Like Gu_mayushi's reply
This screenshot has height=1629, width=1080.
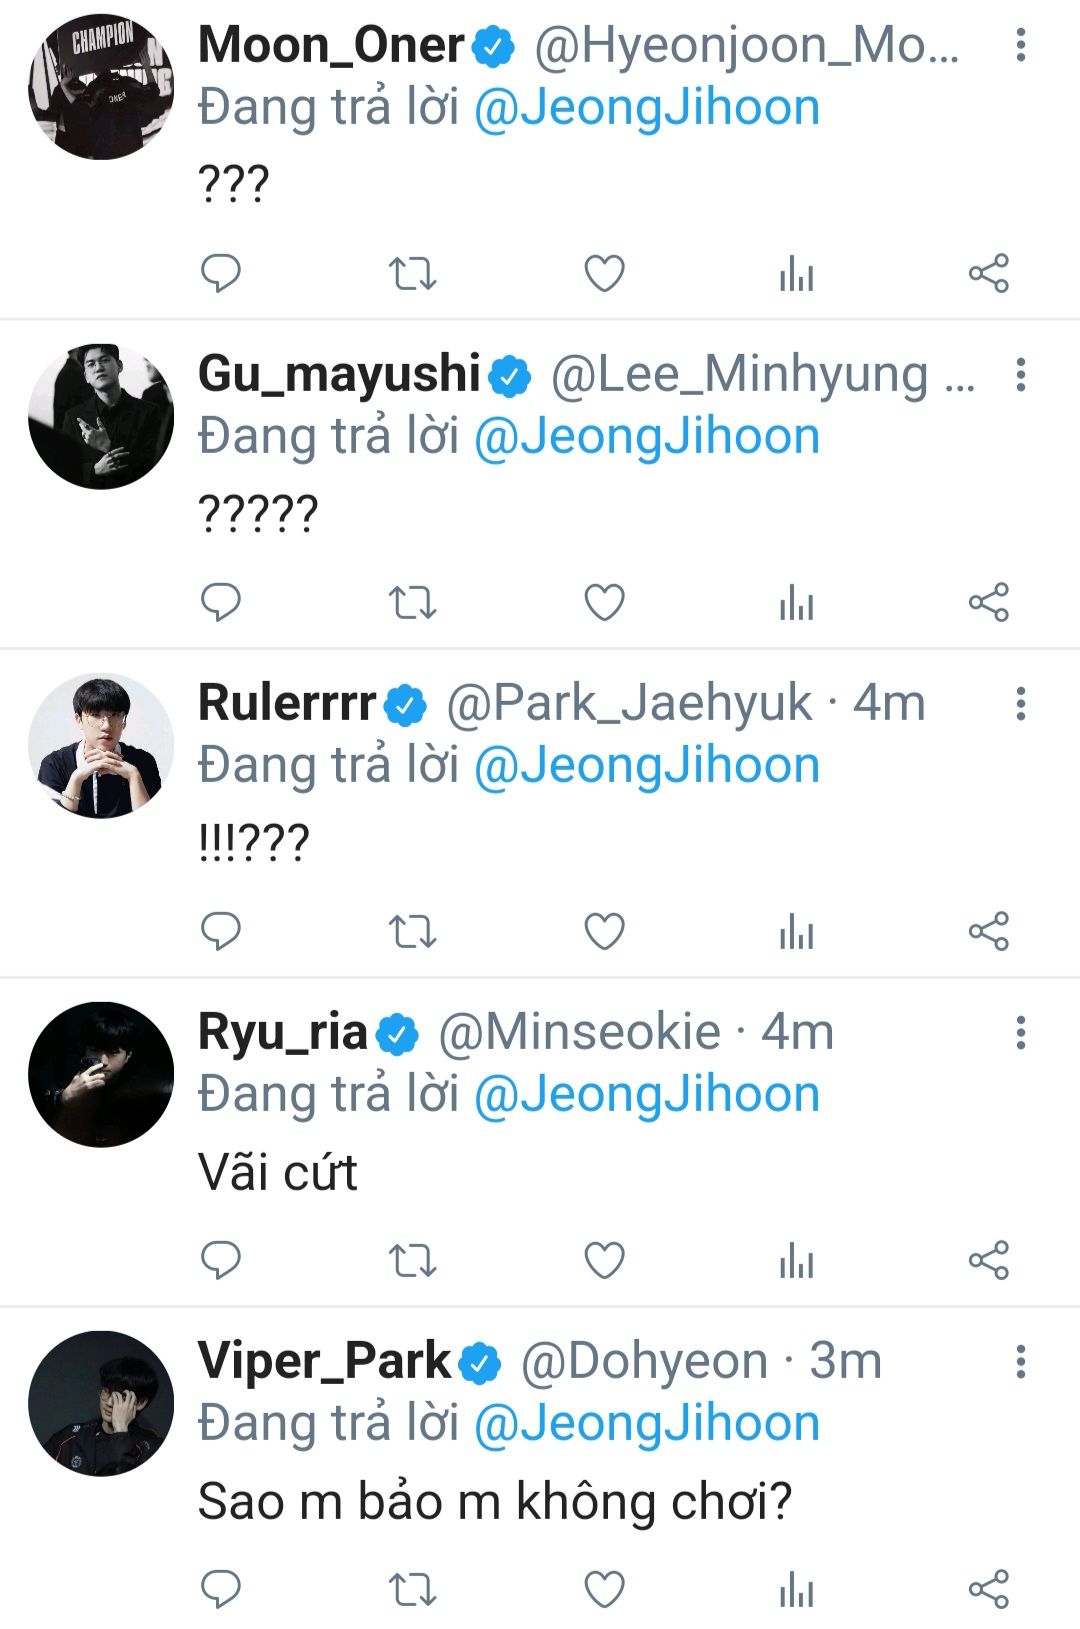(x=604, y=602)
